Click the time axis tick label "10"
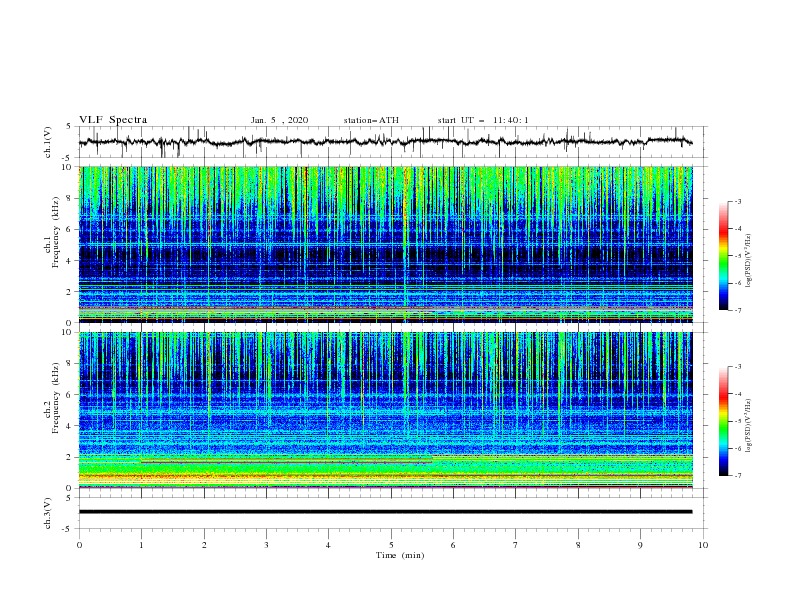The image size is (792, 612). coord(703,545)
